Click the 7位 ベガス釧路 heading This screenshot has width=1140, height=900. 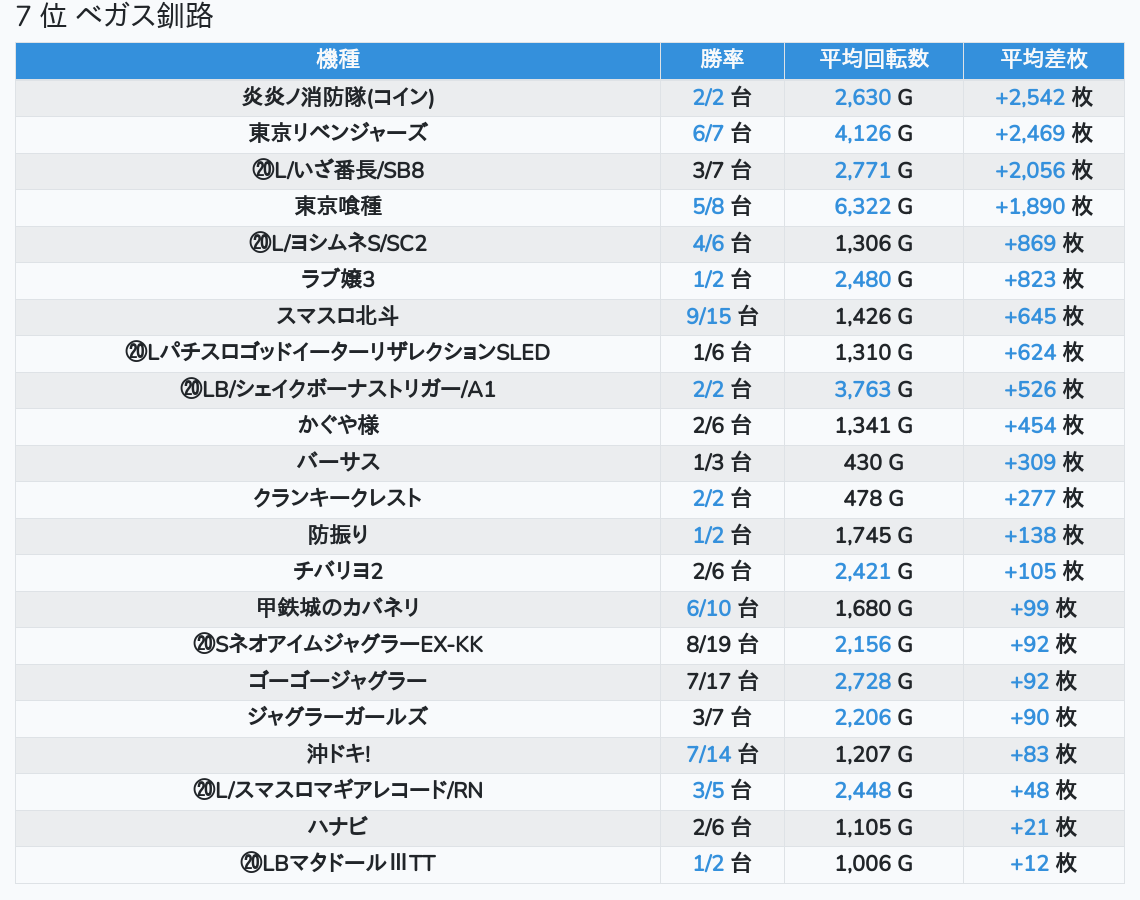click(x=114, y=17)
